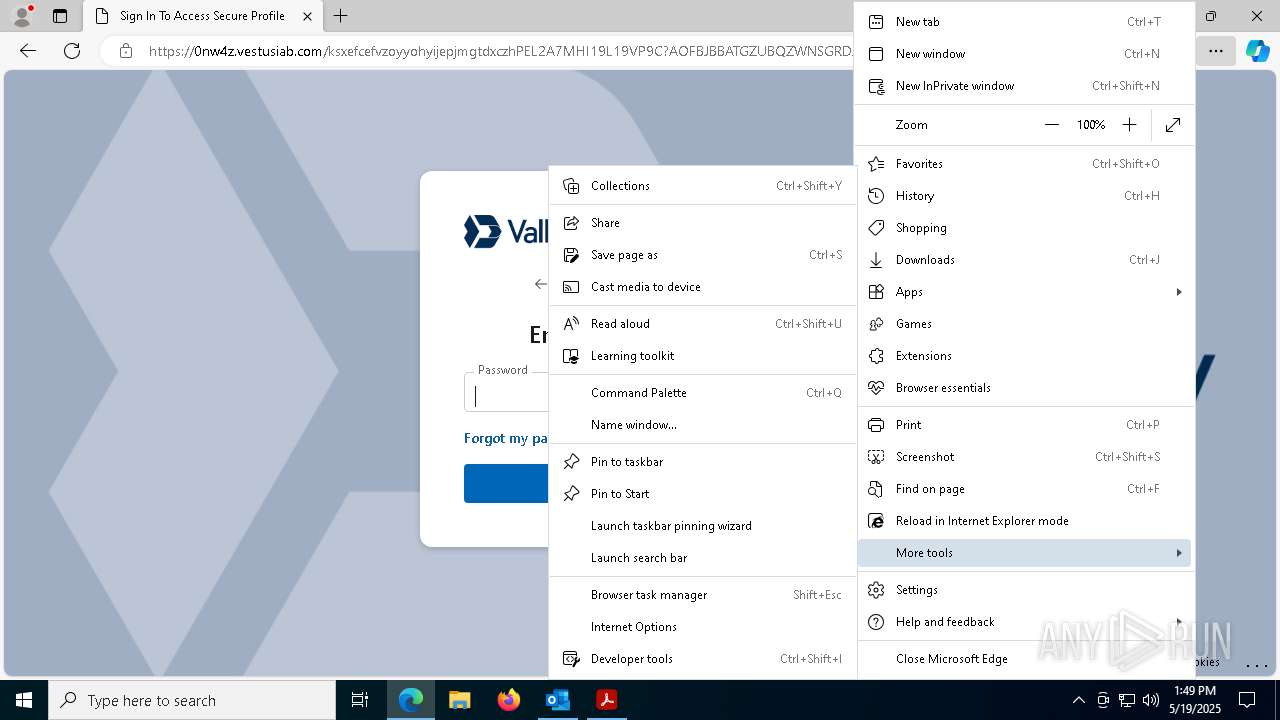
Task: Choose Launch search bar
Action: (703, 558)
